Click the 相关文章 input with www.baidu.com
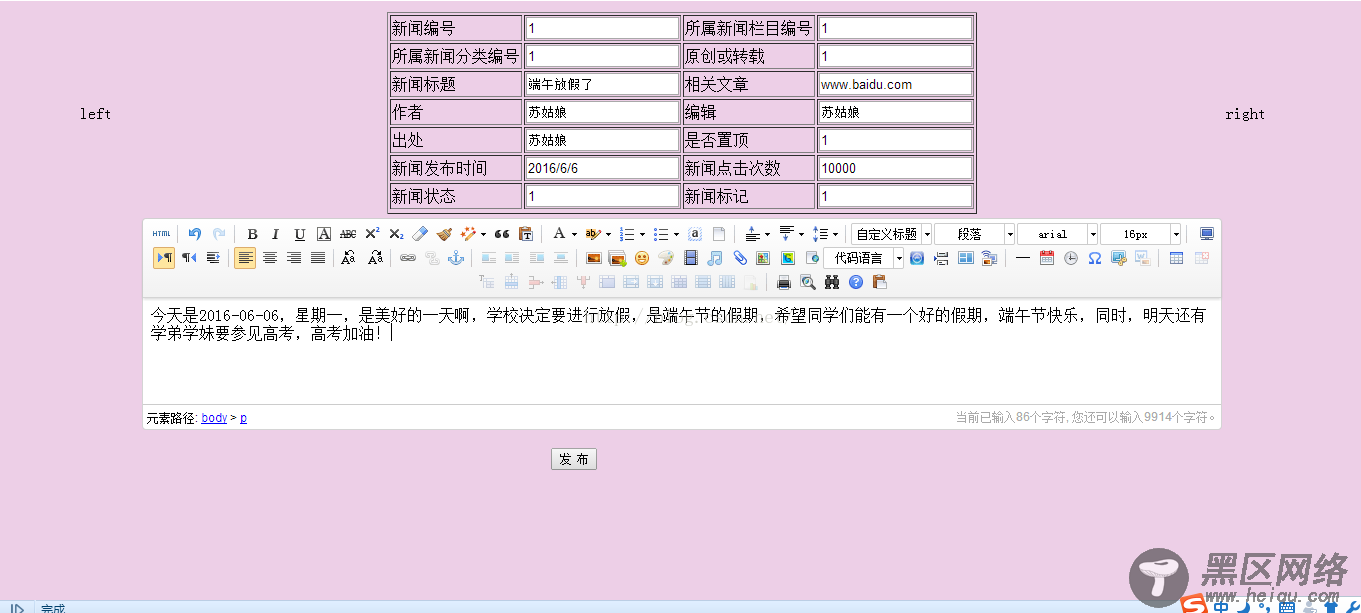Screen dimensions: 1361x613 (895, 84)
